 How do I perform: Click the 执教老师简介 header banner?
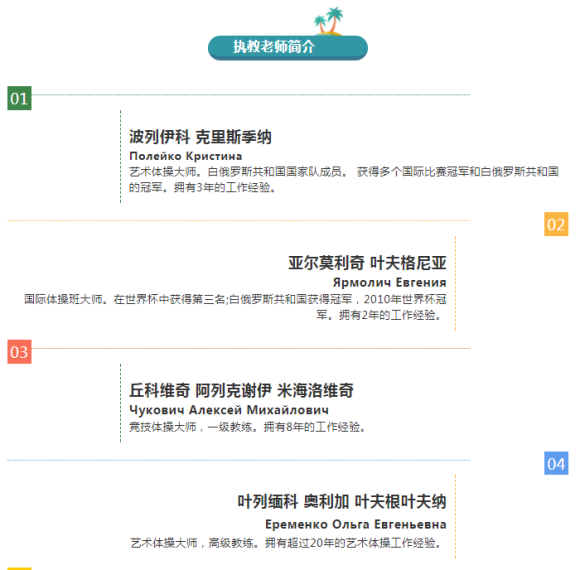pos(288,47)
